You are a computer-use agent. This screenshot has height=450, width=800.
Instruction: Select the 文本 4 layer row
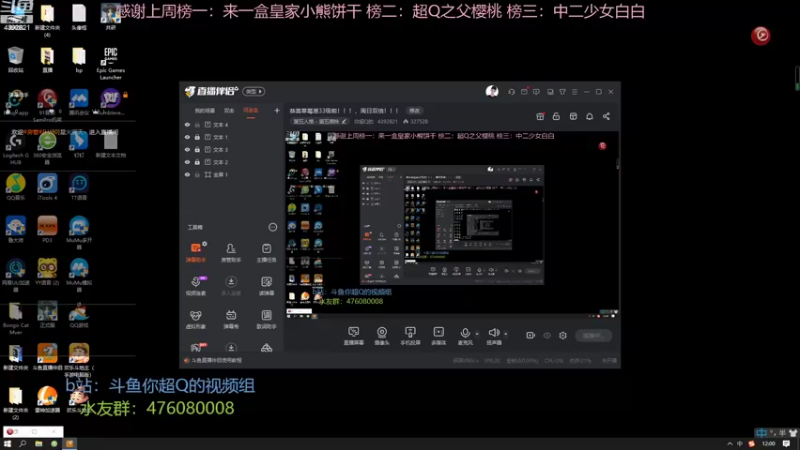[232, 124]
